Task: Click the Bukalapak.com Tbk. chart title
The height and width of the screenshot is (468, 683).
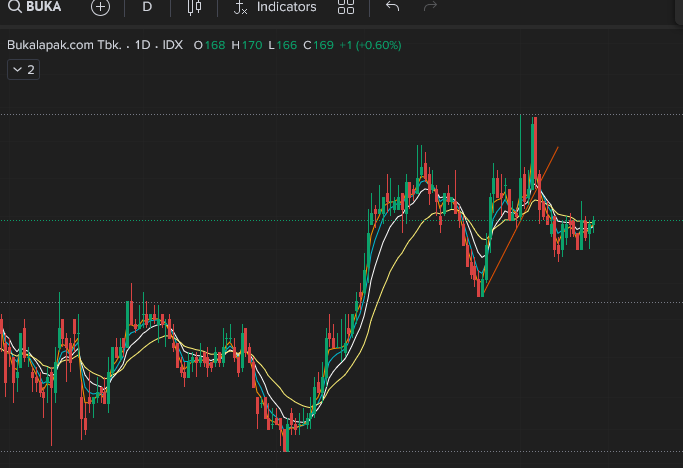Action: [x=64, y=45]
